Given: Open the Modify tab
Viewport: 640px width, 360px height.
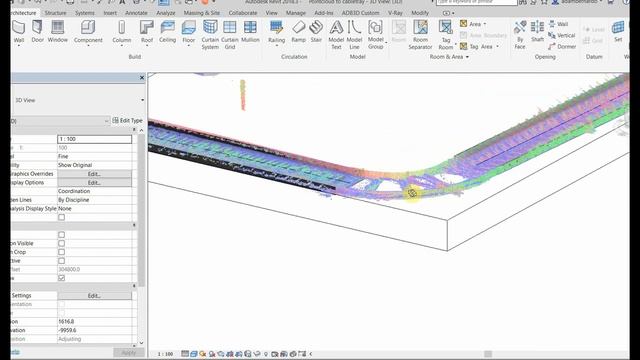Looking at the screenshot, I should (x=420, y=13).
